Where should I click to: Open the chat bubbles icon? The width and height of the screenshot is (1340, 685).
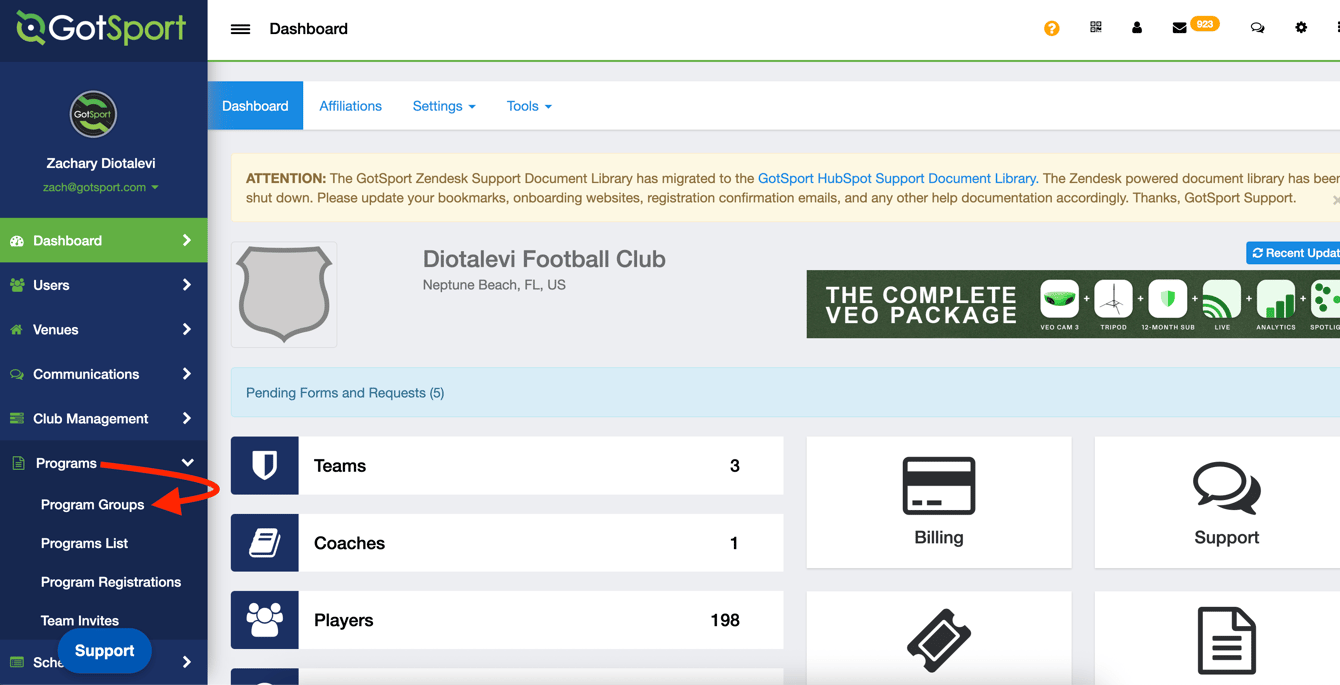(1257, 28)
